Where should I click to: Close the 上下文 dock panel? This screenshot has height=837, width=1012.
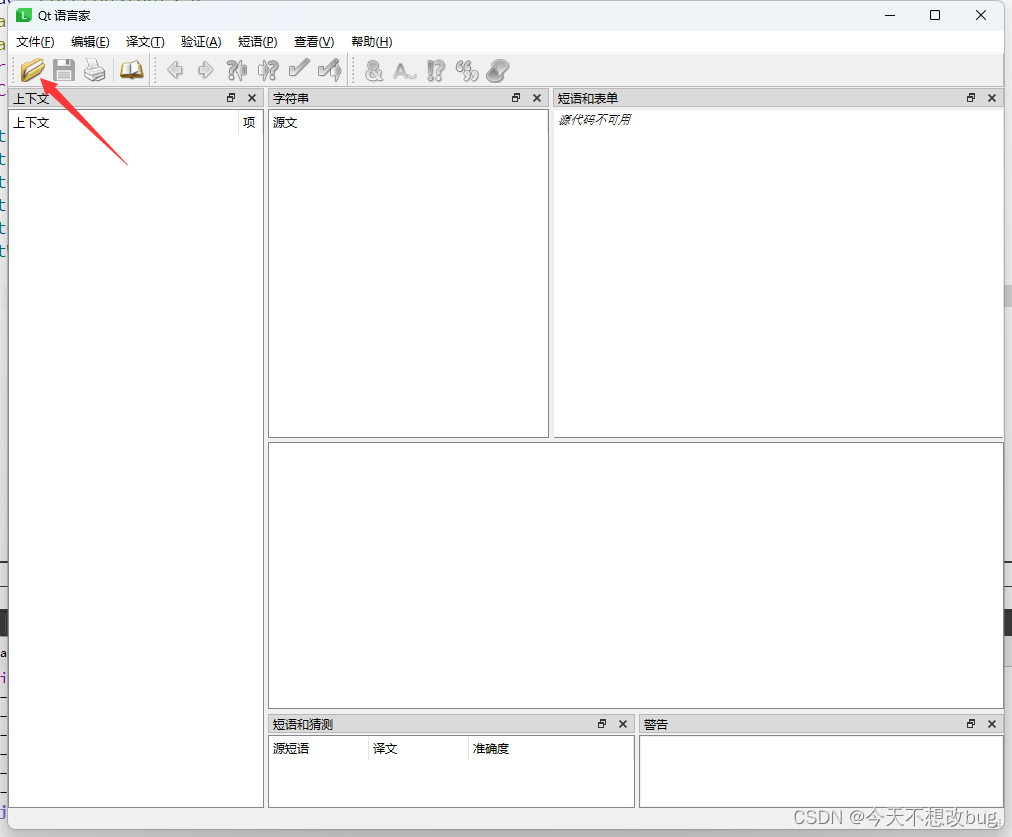[252, 98]
